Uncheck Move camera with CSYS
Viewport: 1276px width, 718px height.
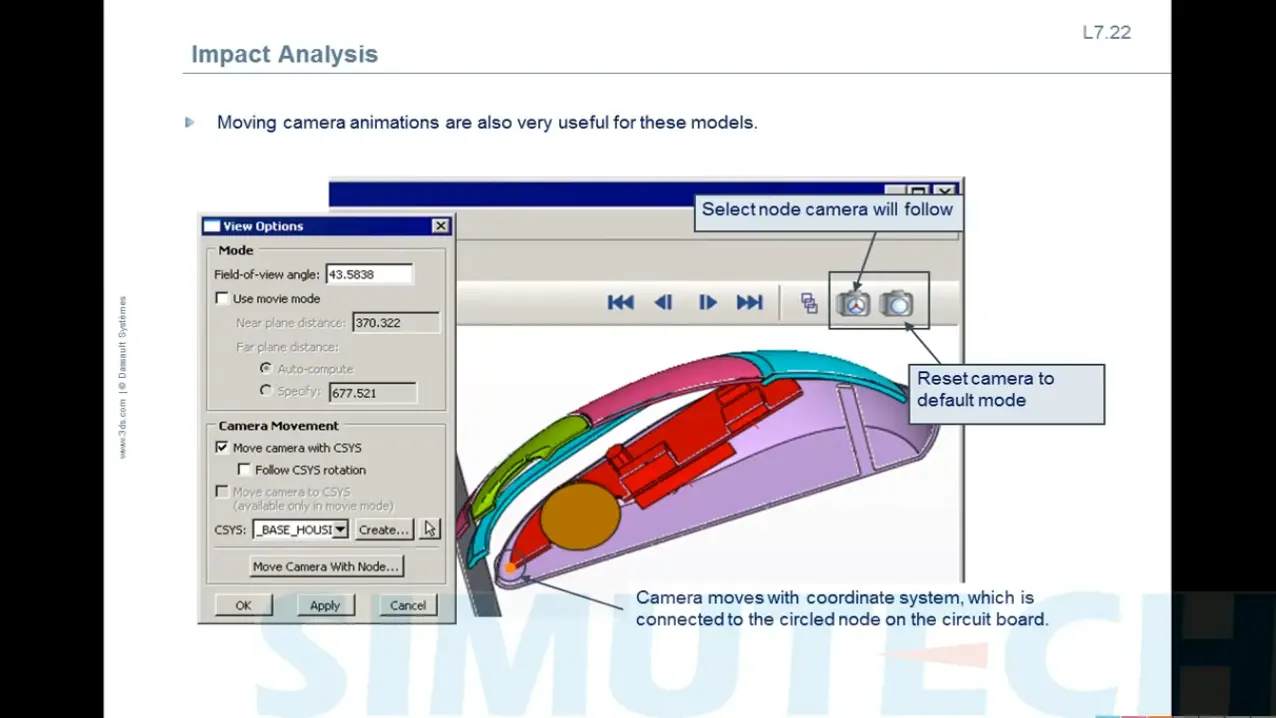(222, 447)
